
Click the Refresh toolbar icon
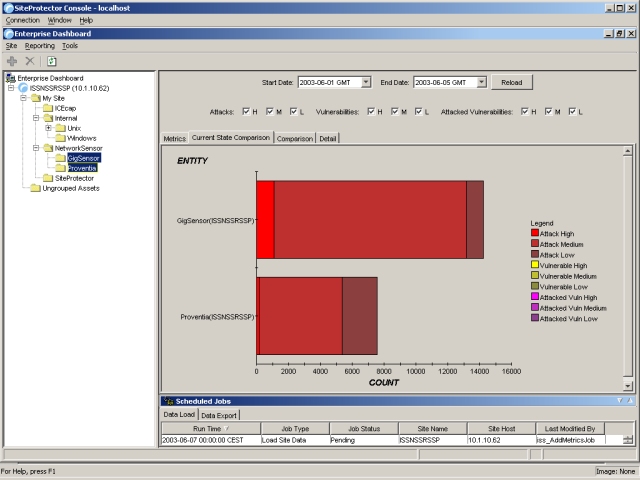(51, 61)
